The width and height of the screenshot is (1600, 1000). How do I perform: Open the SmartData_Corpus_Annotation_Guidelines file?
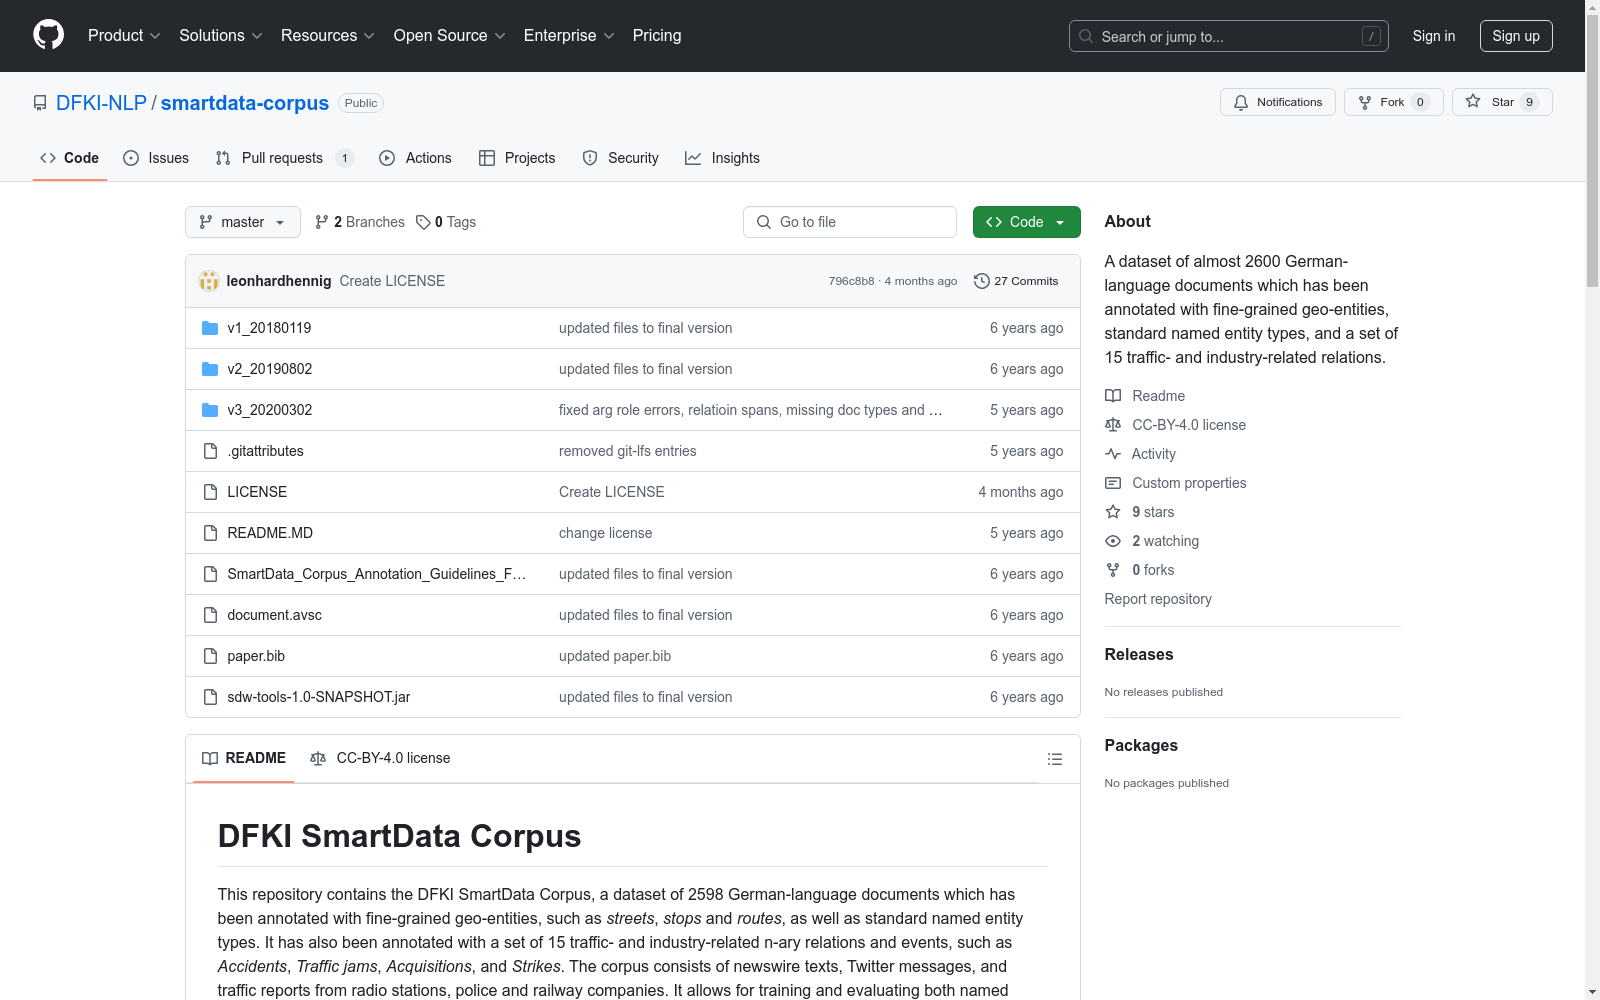[x=377, y=574]
